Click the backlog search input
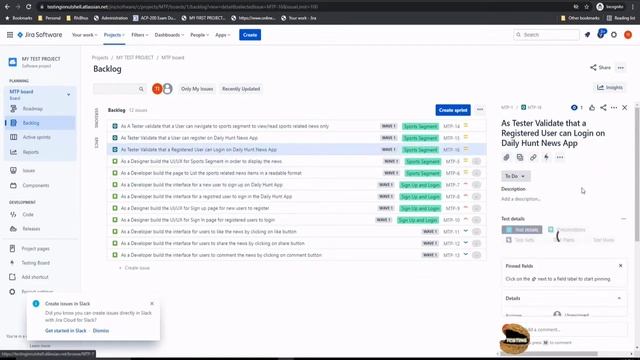640x360 pixels. pyautogui.click(x=120, y=89)
